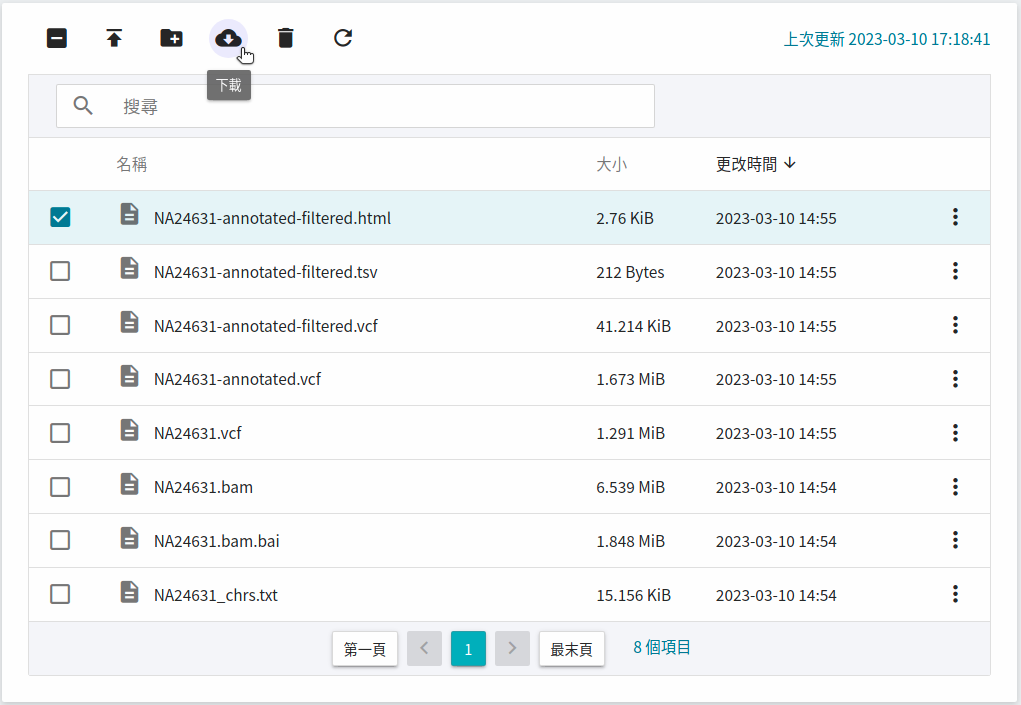
Task: Tick the NA24631_chrs.txt checkbox
Action: (60, 594)
